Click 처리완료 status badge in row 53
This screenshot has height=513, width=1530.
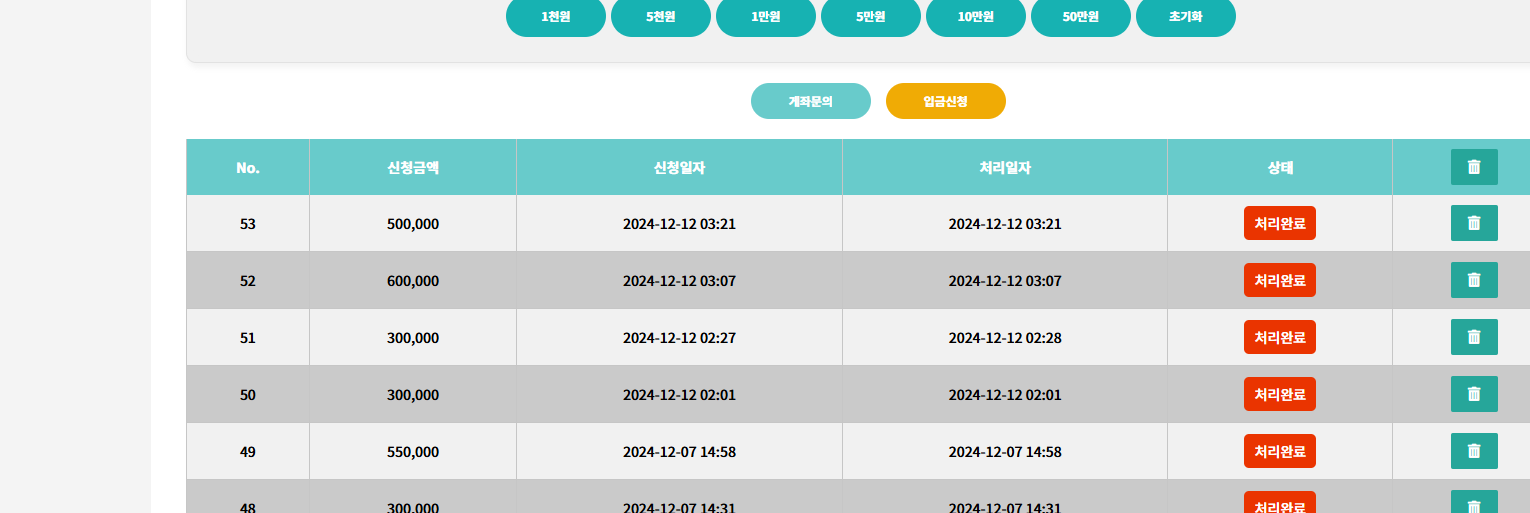pyautogui.click(x=1280, y=223)
